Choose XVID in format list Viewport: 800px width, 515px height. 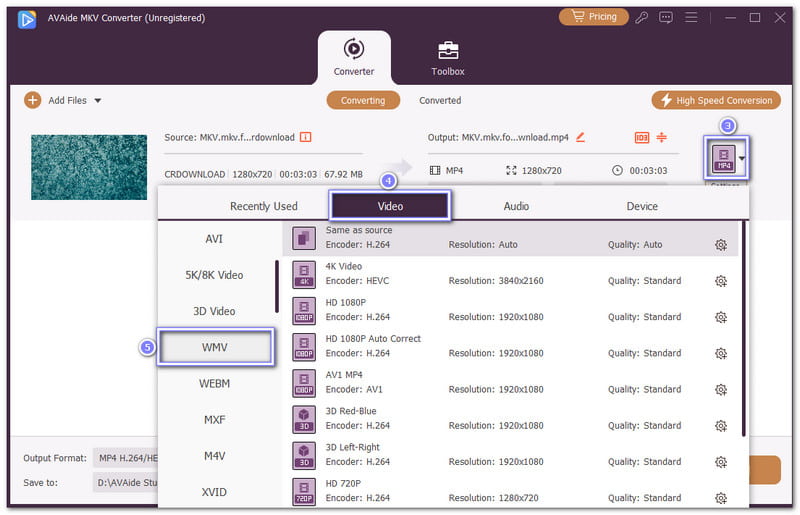[214, 492]
